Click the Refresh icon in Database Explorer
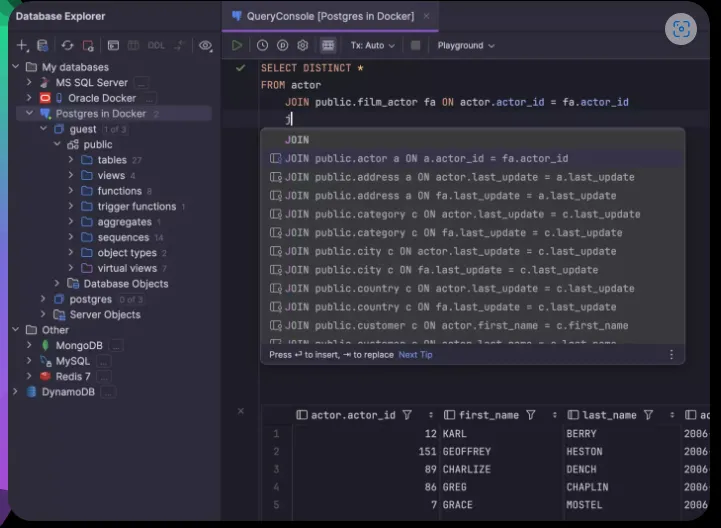The height and width of the screenshot is (528, 721). pos(67,46)
